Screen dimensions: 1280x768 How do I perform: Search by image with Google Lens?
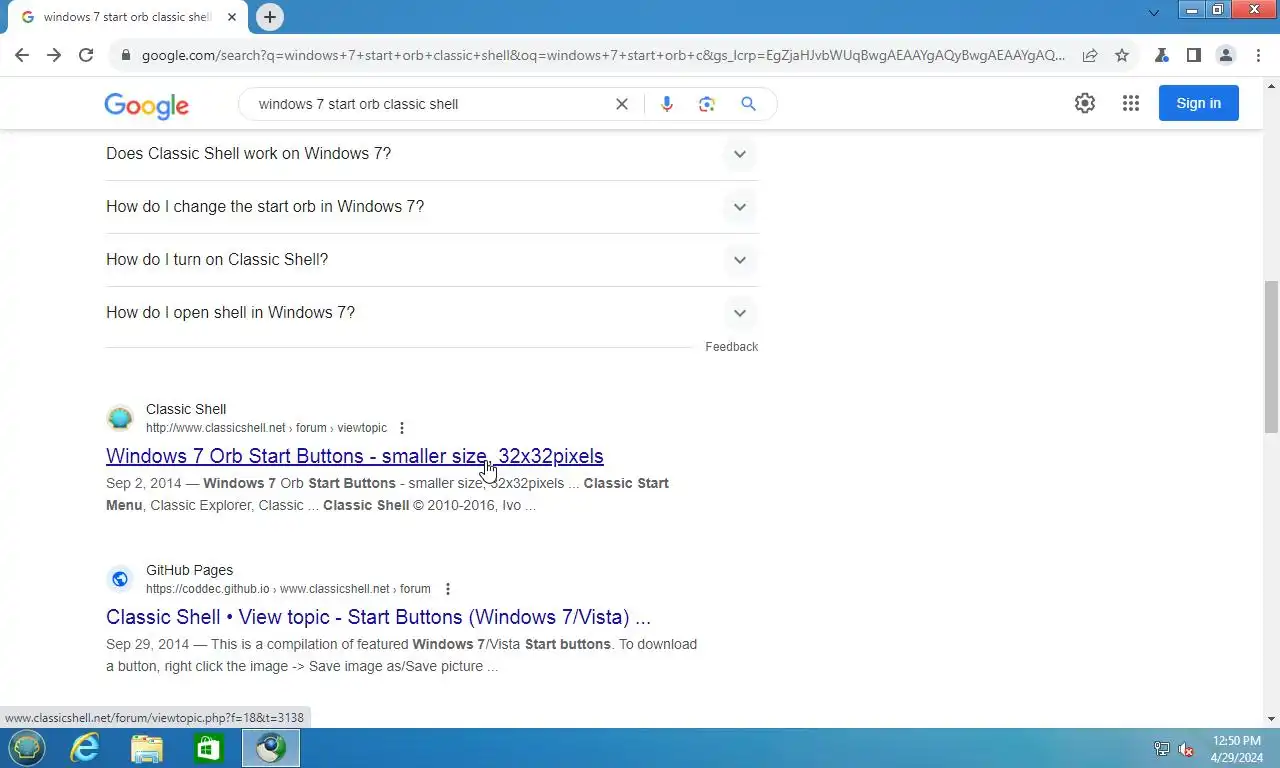click(x=707, y=104)
